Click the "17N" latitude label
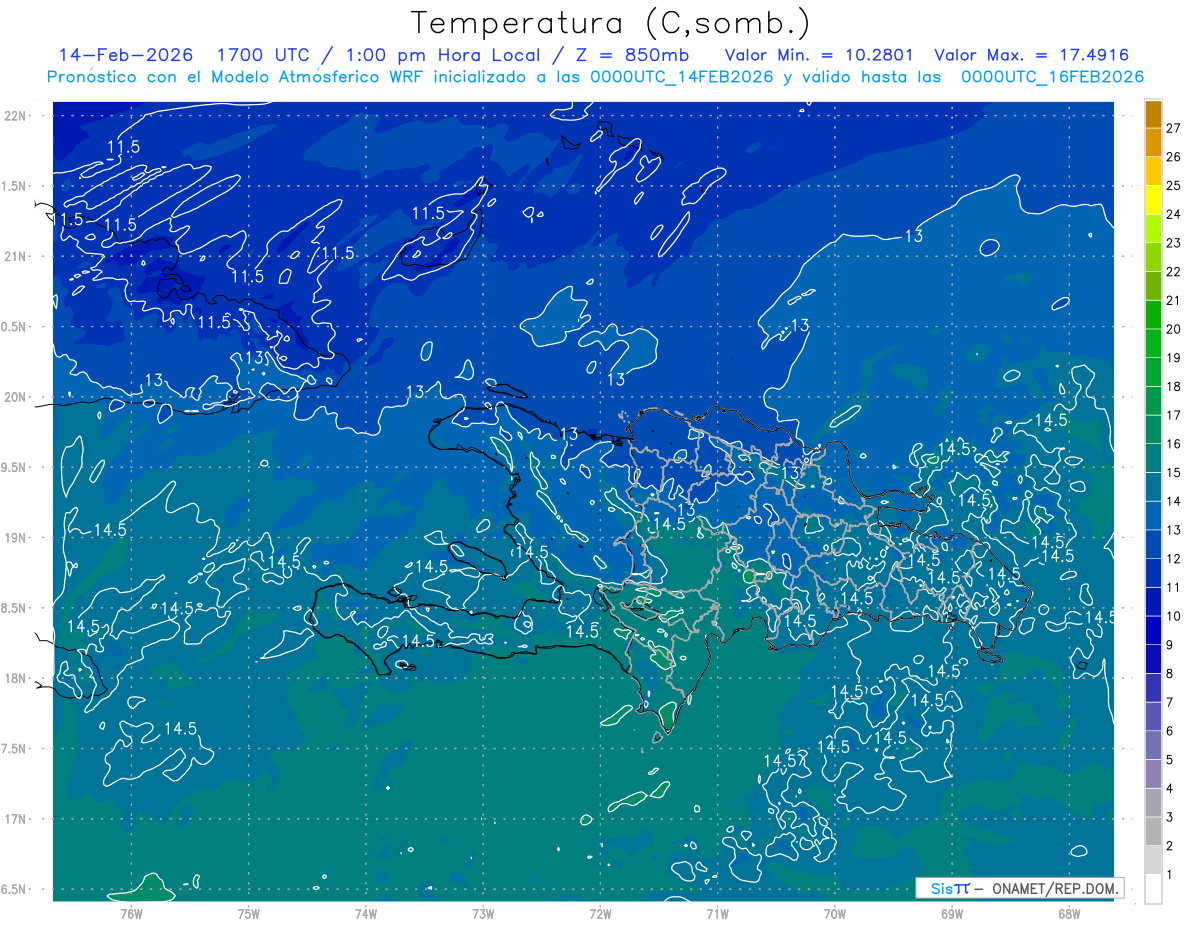This screenshot has width=1200, height=927. pos(15,819)
